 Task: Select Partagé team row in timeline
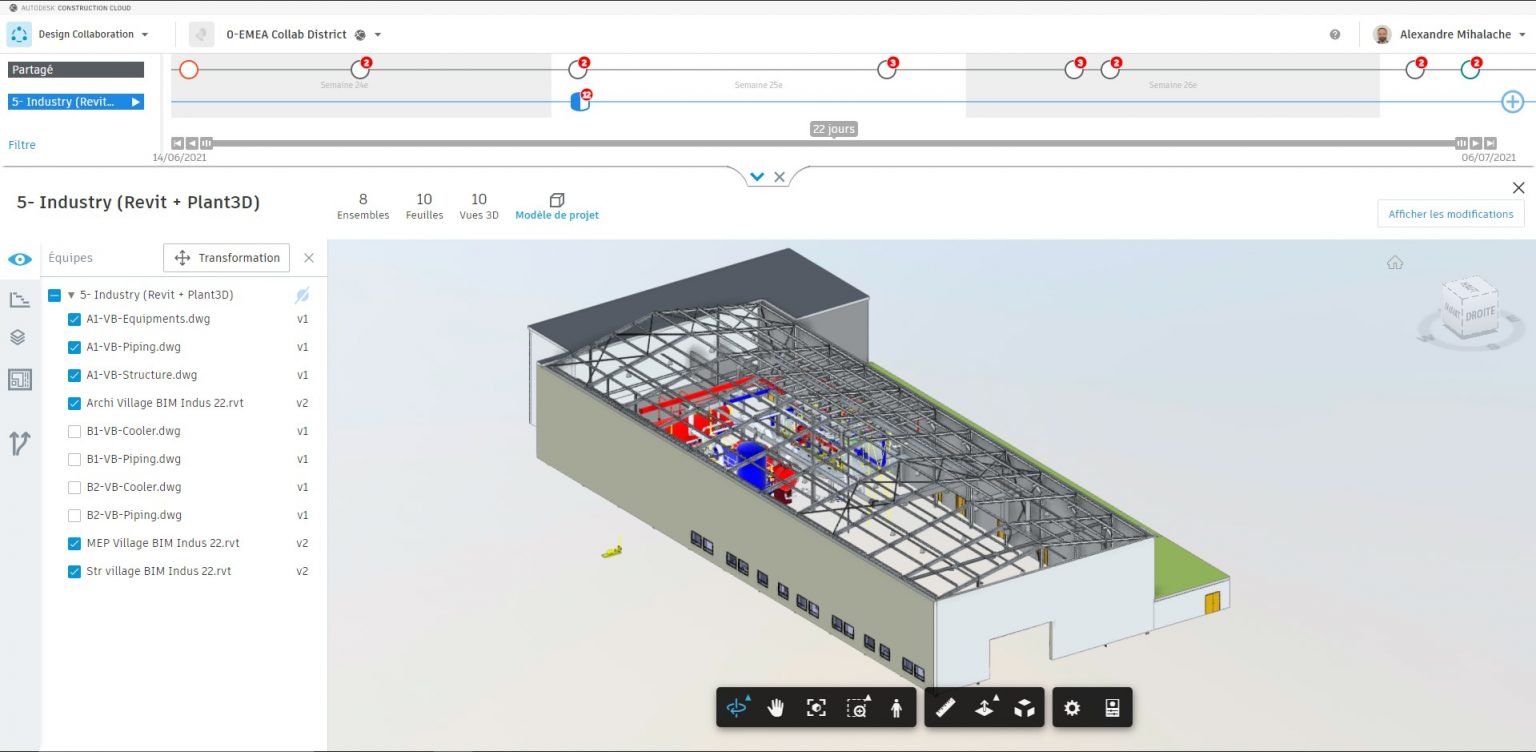pyautogui.click(x=76, y=70)
